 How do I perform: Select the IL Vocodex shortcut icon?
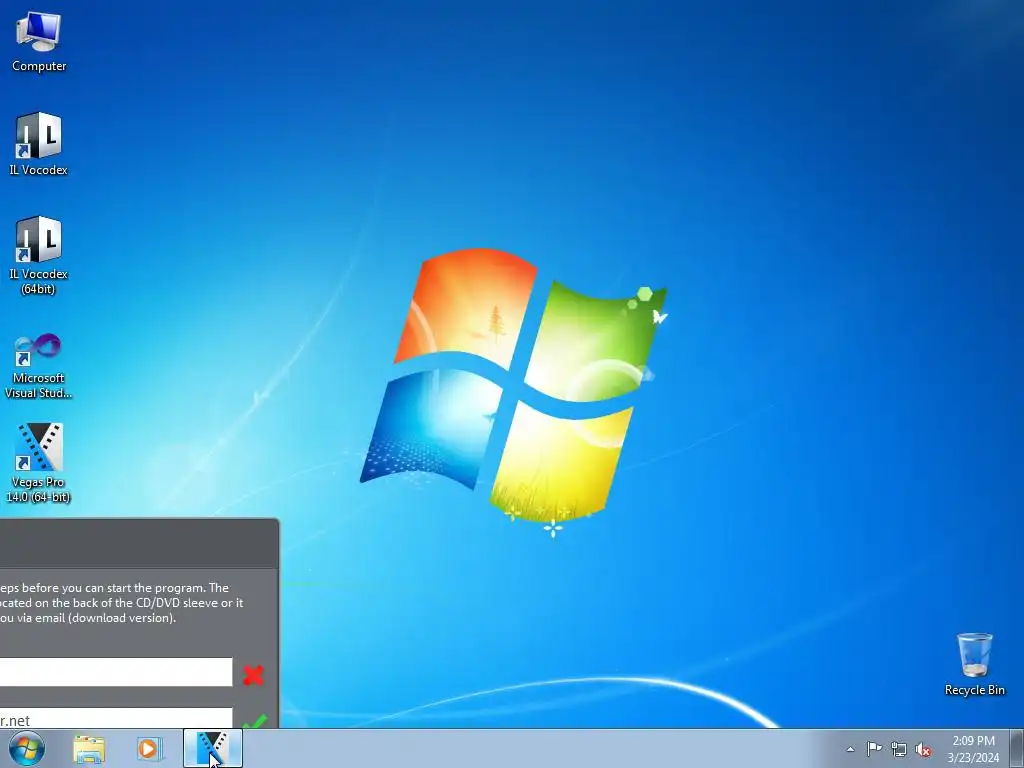[39, 144]
